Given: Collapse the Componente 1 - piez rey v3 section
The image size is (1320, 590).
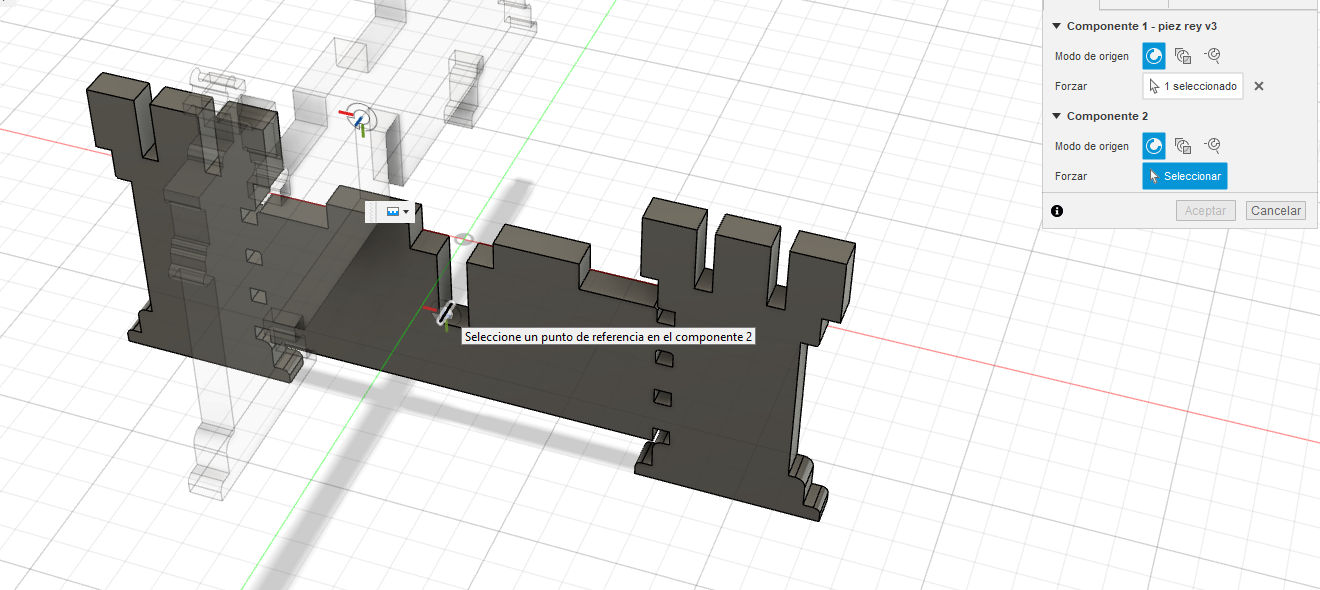Looking at the screenshot, I should [x=1057, y=26].
